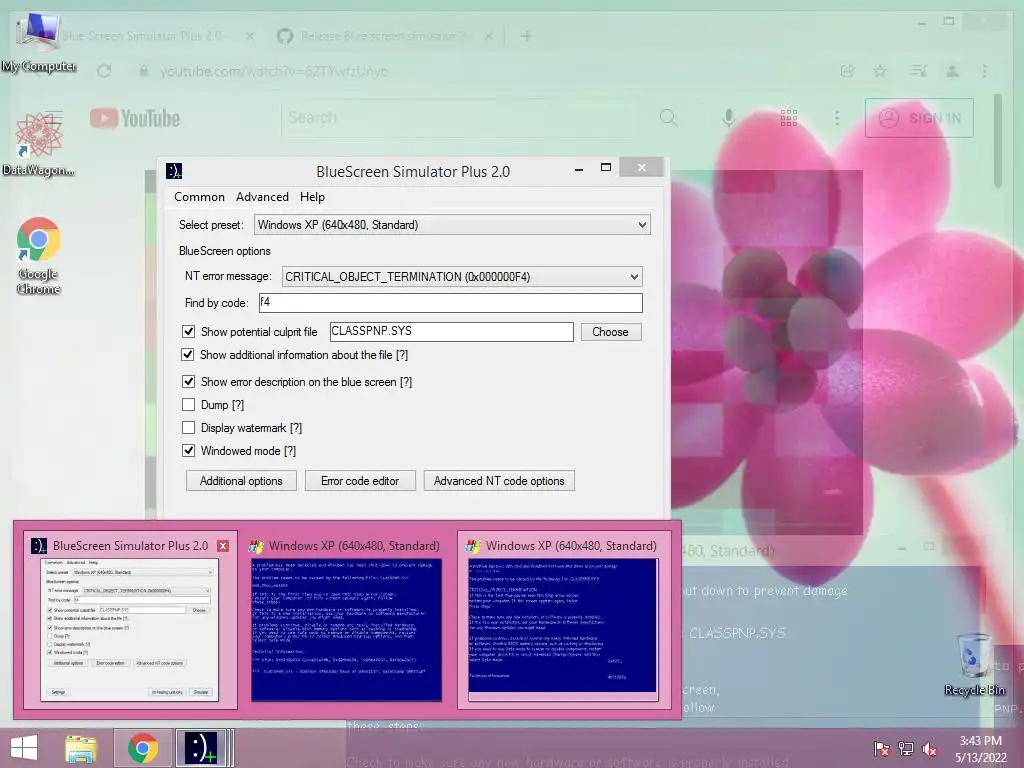Click the Choose button
Screen dimensions: 1024x768
coord(610,332)
